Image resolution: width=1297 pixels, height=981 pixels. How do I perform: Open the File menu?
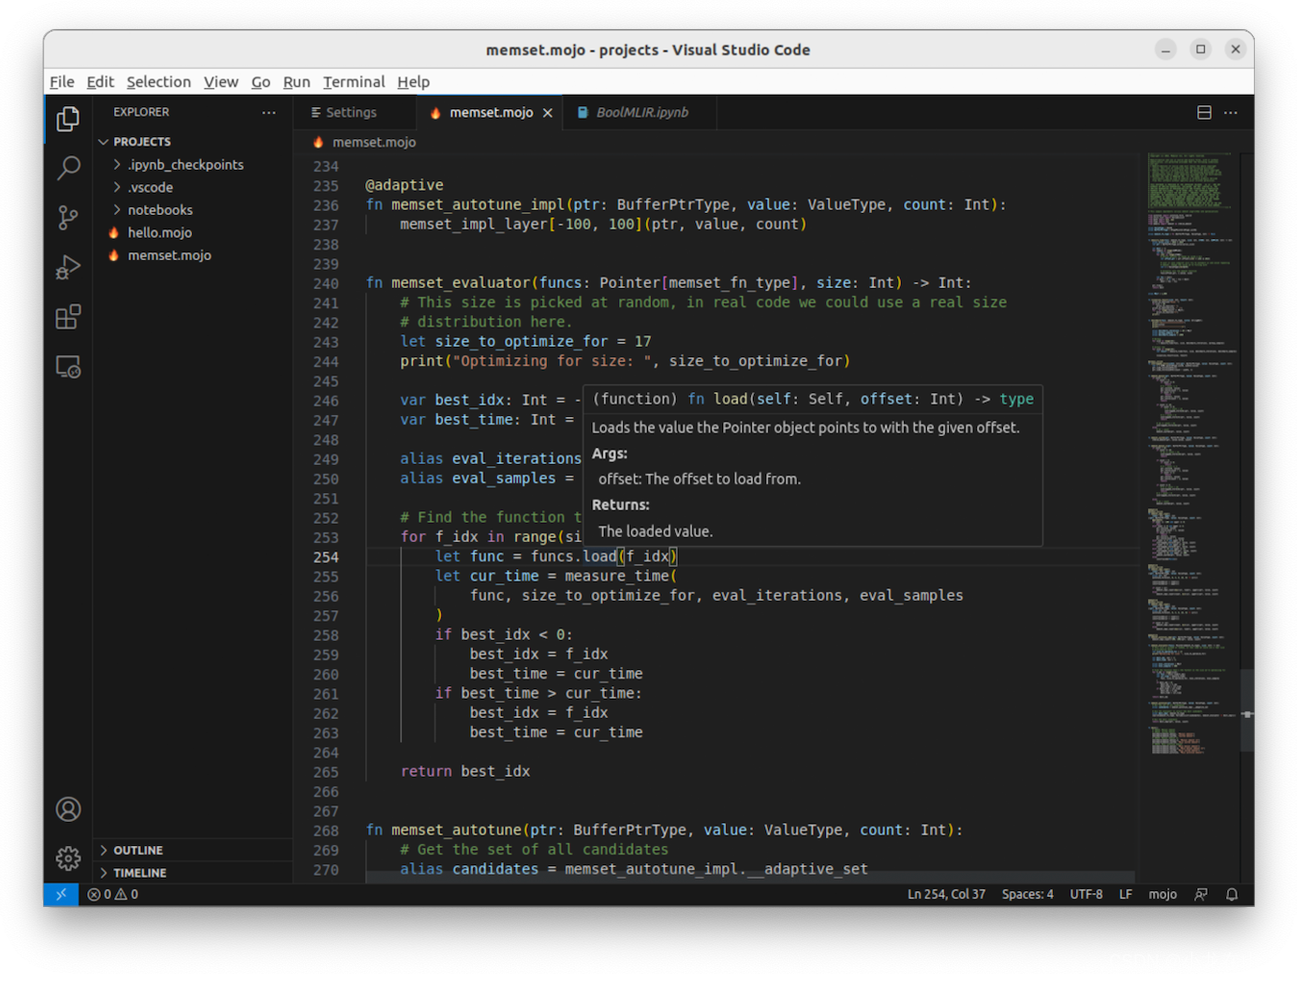[62, 82]
